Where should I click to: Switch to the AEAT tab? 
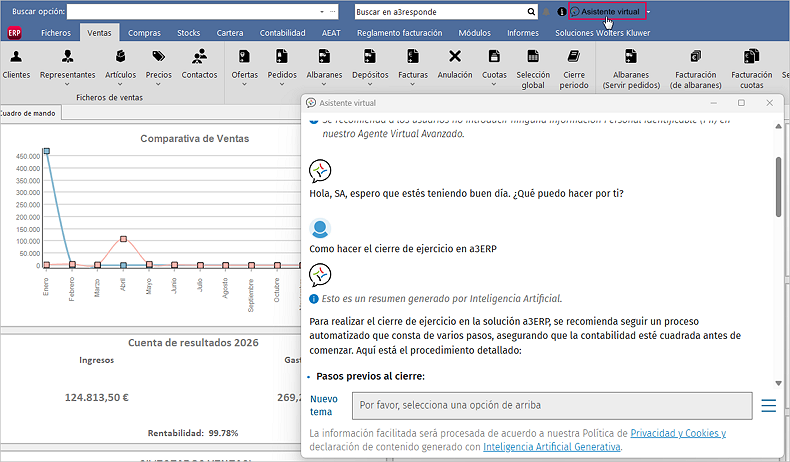[x=331, y=33]
